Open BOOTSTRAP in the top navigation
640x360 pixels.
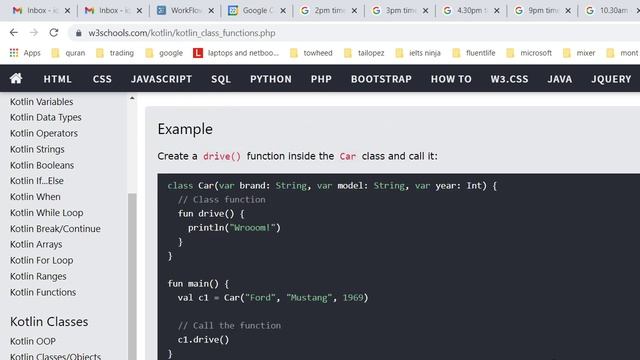coord(381,79)
